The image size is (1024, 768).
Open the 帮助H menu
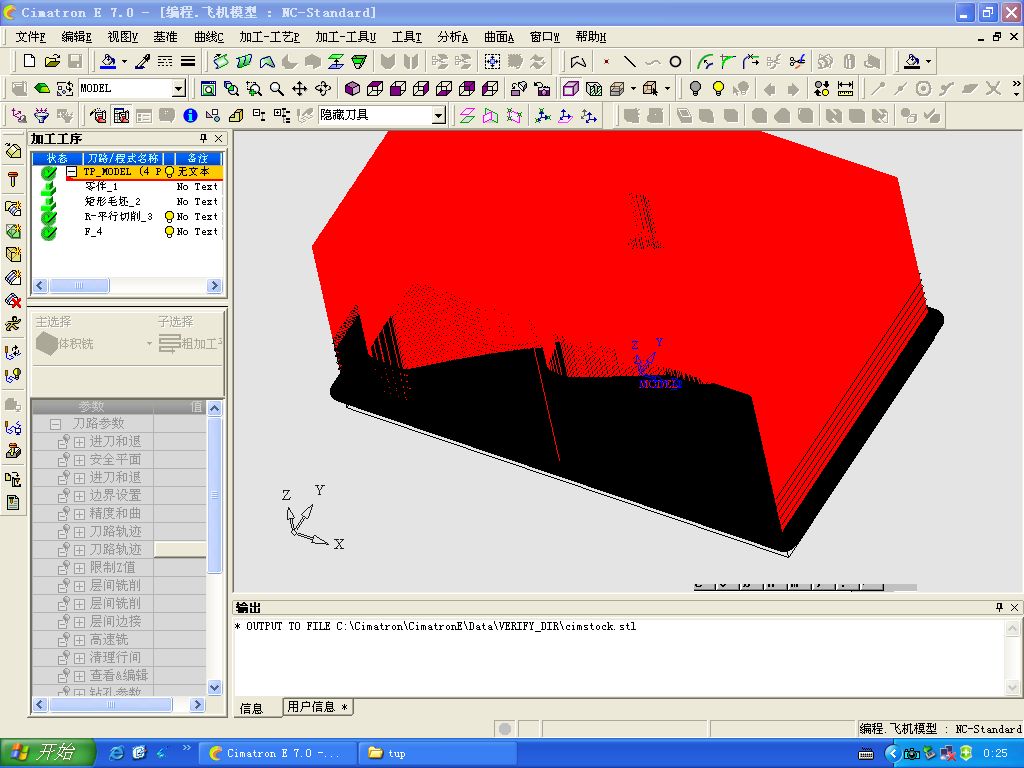tap(590, 37)
